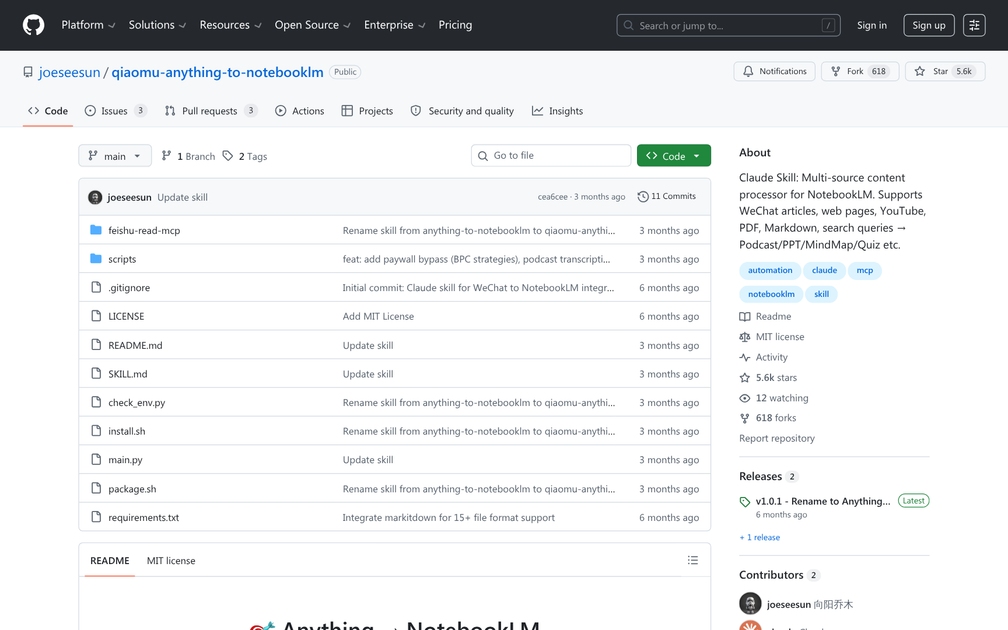Open the v1.0.1 release link
The height and width of the screenshot is (630, 1008).
point(823,501)
